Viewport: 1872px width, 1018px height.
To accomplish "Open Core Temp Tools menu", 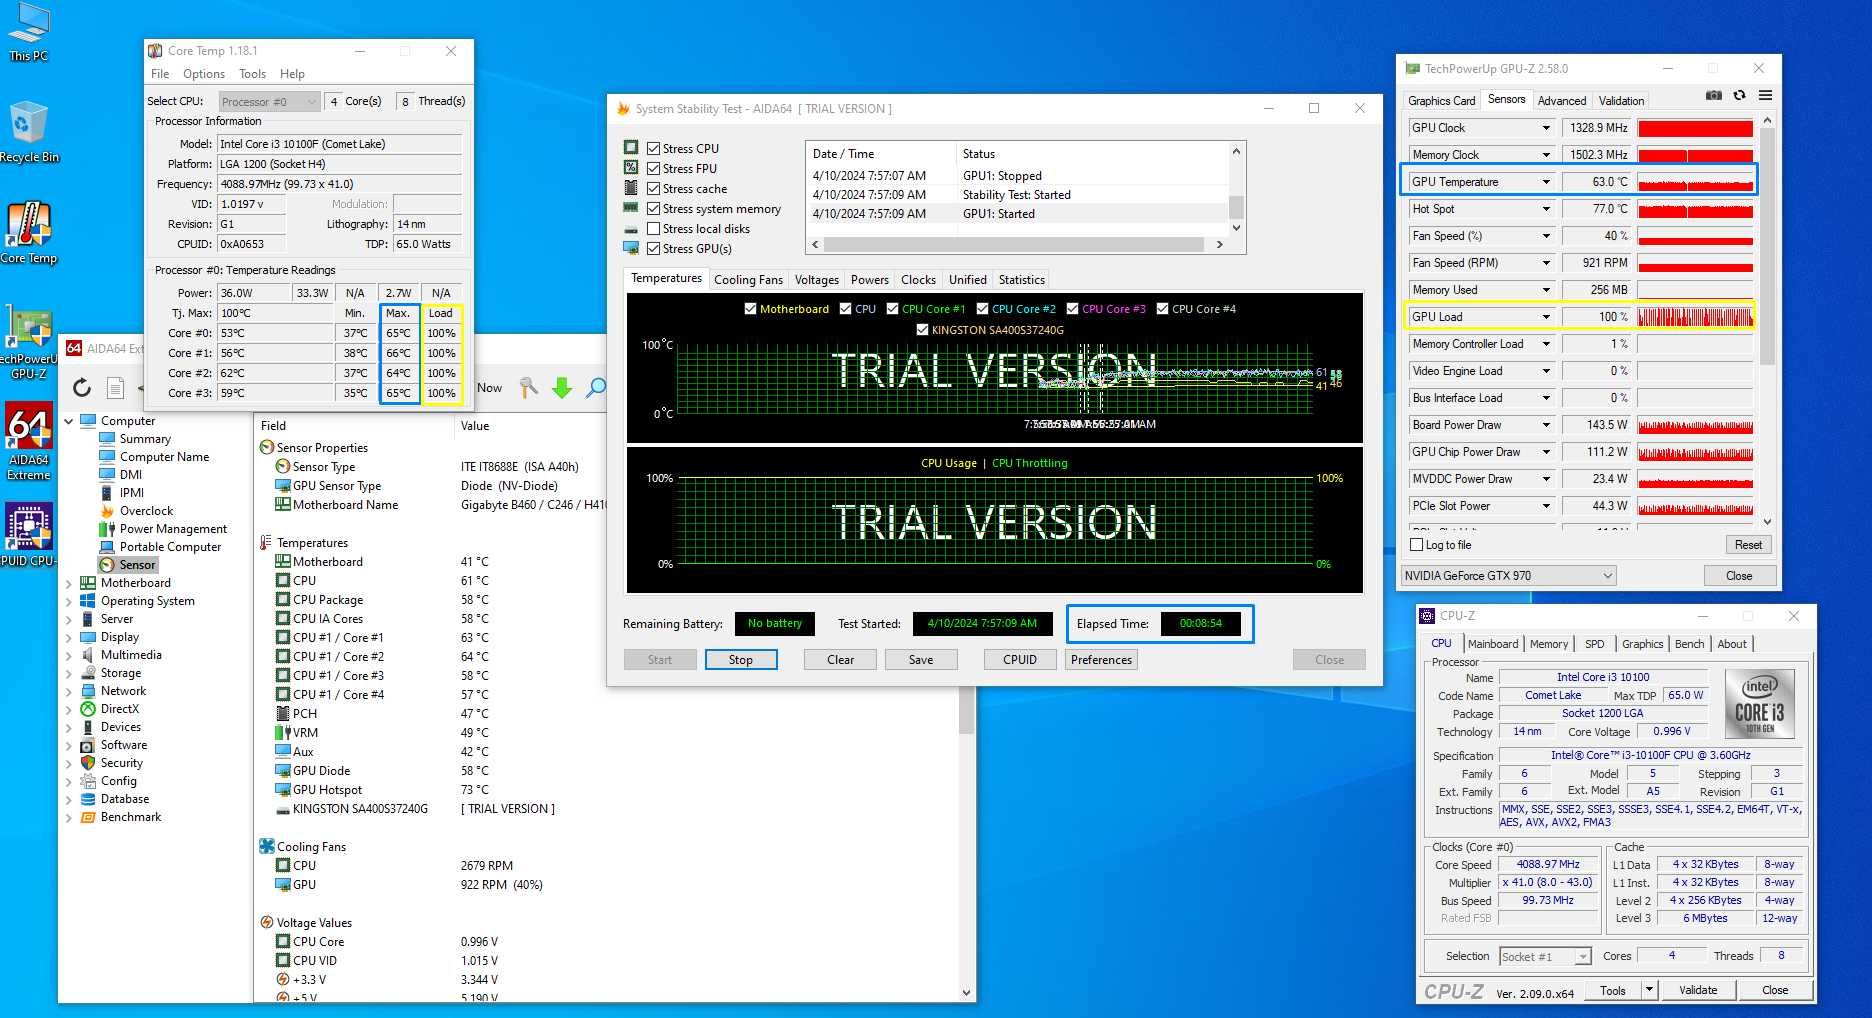I will click(252, 74).
